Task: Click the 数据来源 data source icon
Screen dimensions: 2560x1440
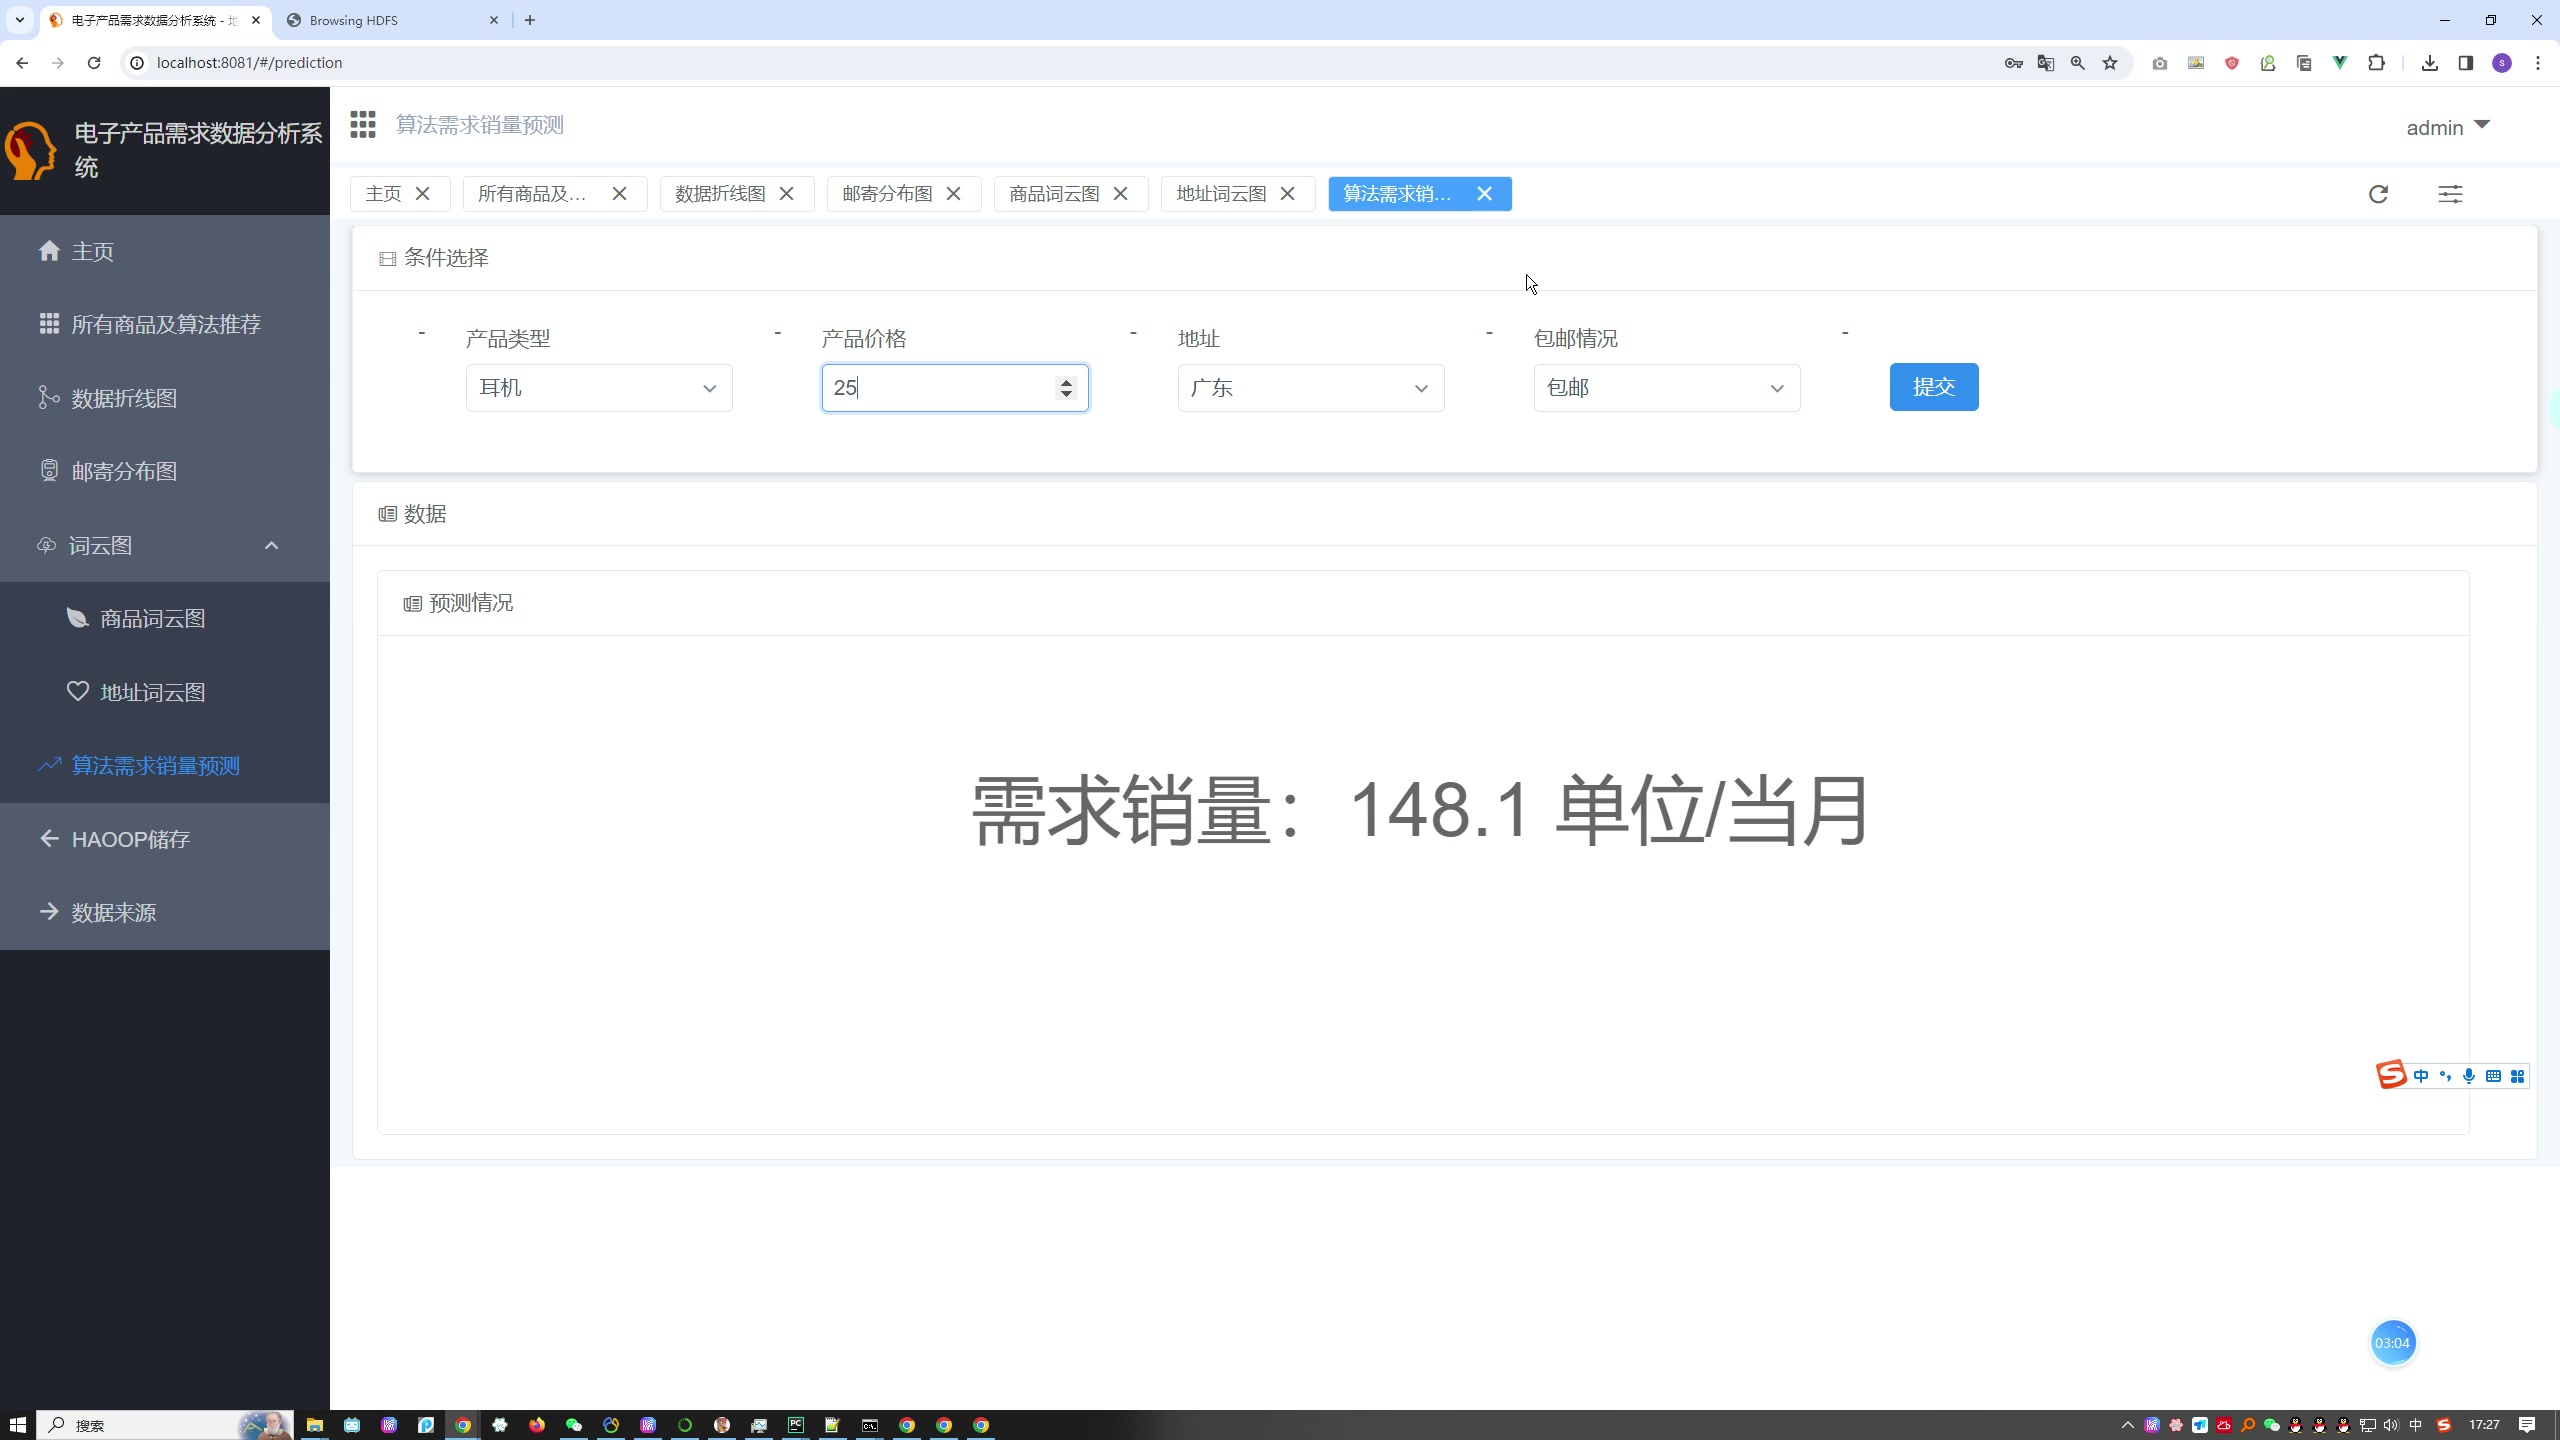Action: 47,911
